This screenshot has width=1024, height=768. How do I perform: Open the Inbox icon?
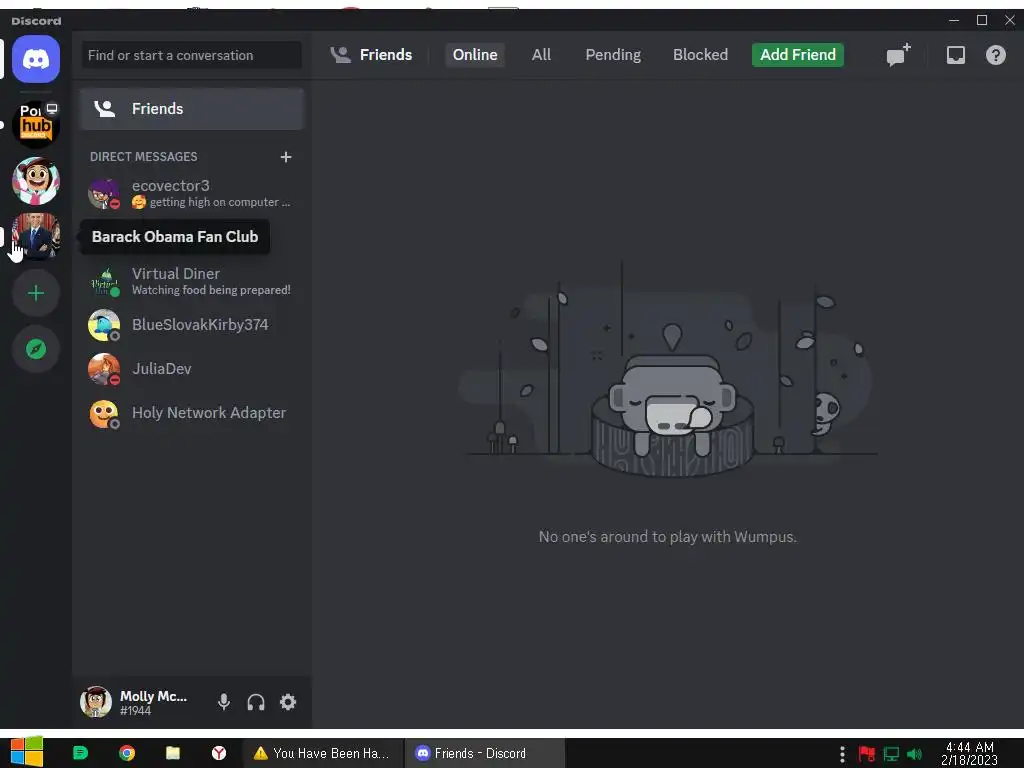[955, 55]
